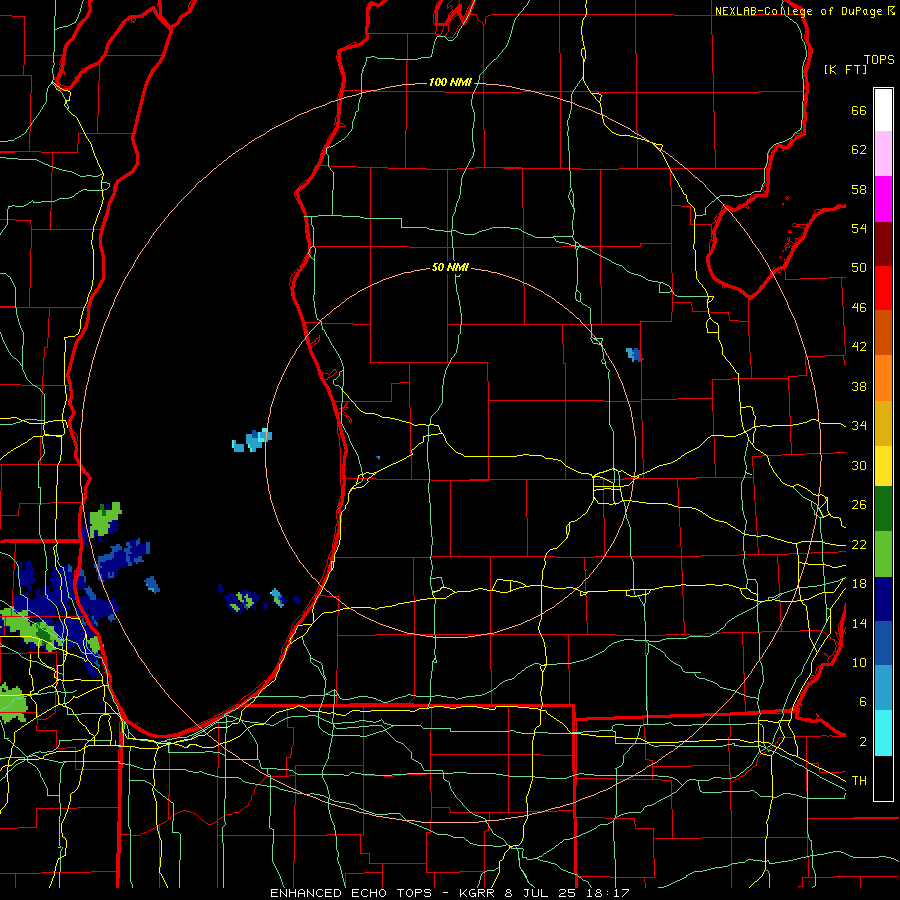This screenshot has width=900, height=900.
Task: Click the "42" legend value
Action: point(859,347)
